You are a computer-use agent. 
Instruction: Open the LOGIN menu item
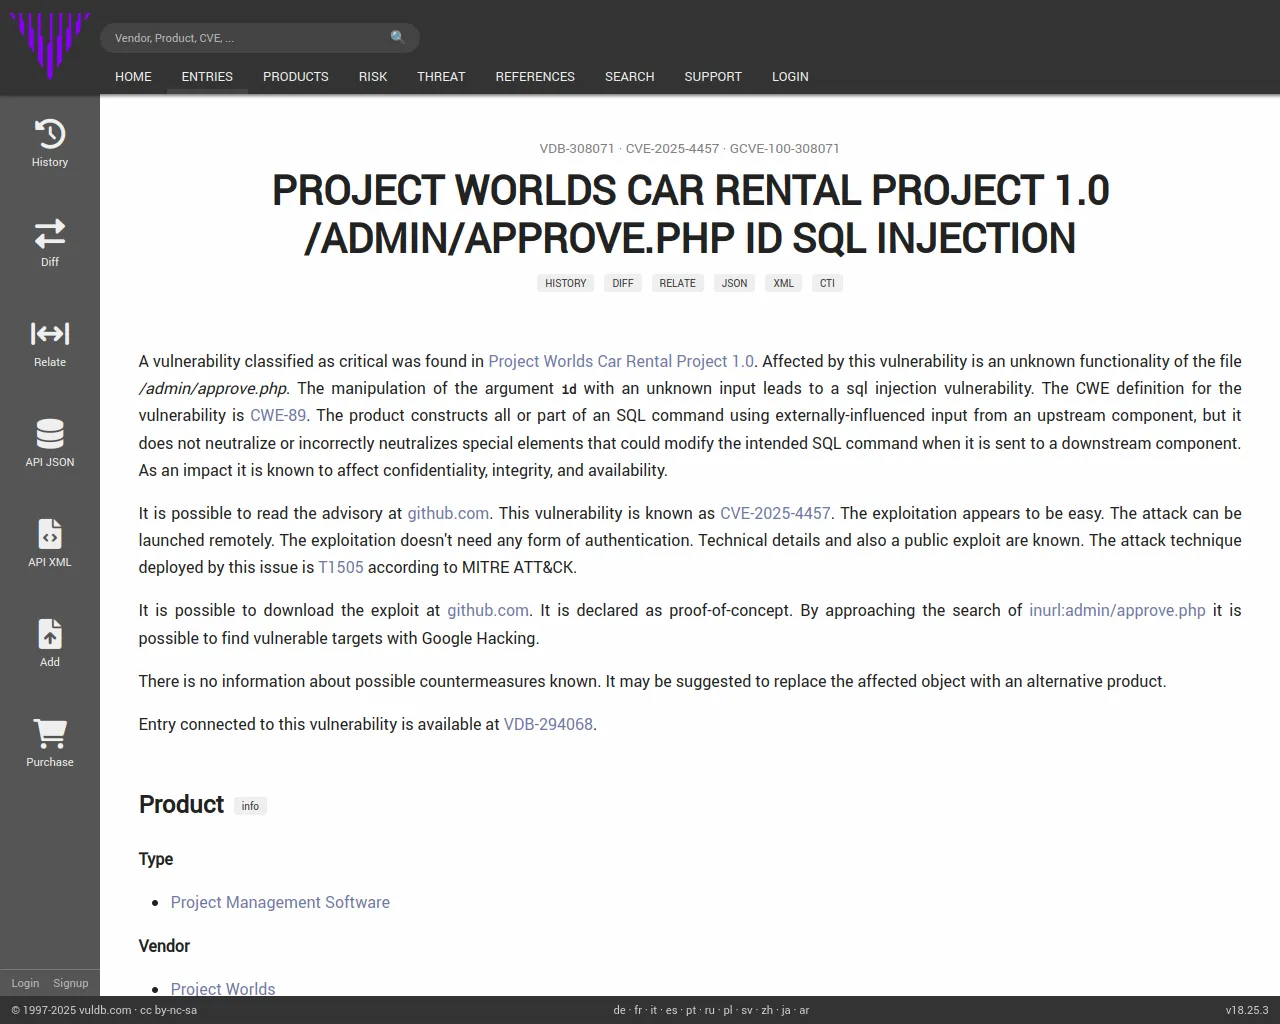(x=790, y=76)
